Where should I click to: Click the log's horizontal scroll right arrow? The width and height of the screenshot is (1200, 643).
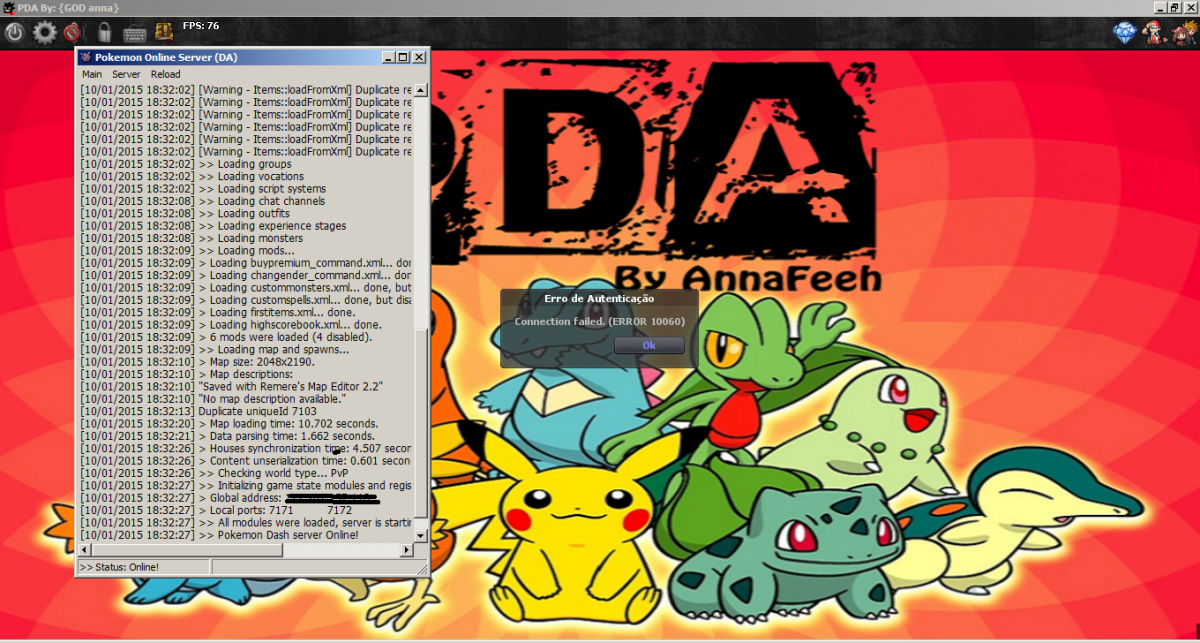(407, 550)
